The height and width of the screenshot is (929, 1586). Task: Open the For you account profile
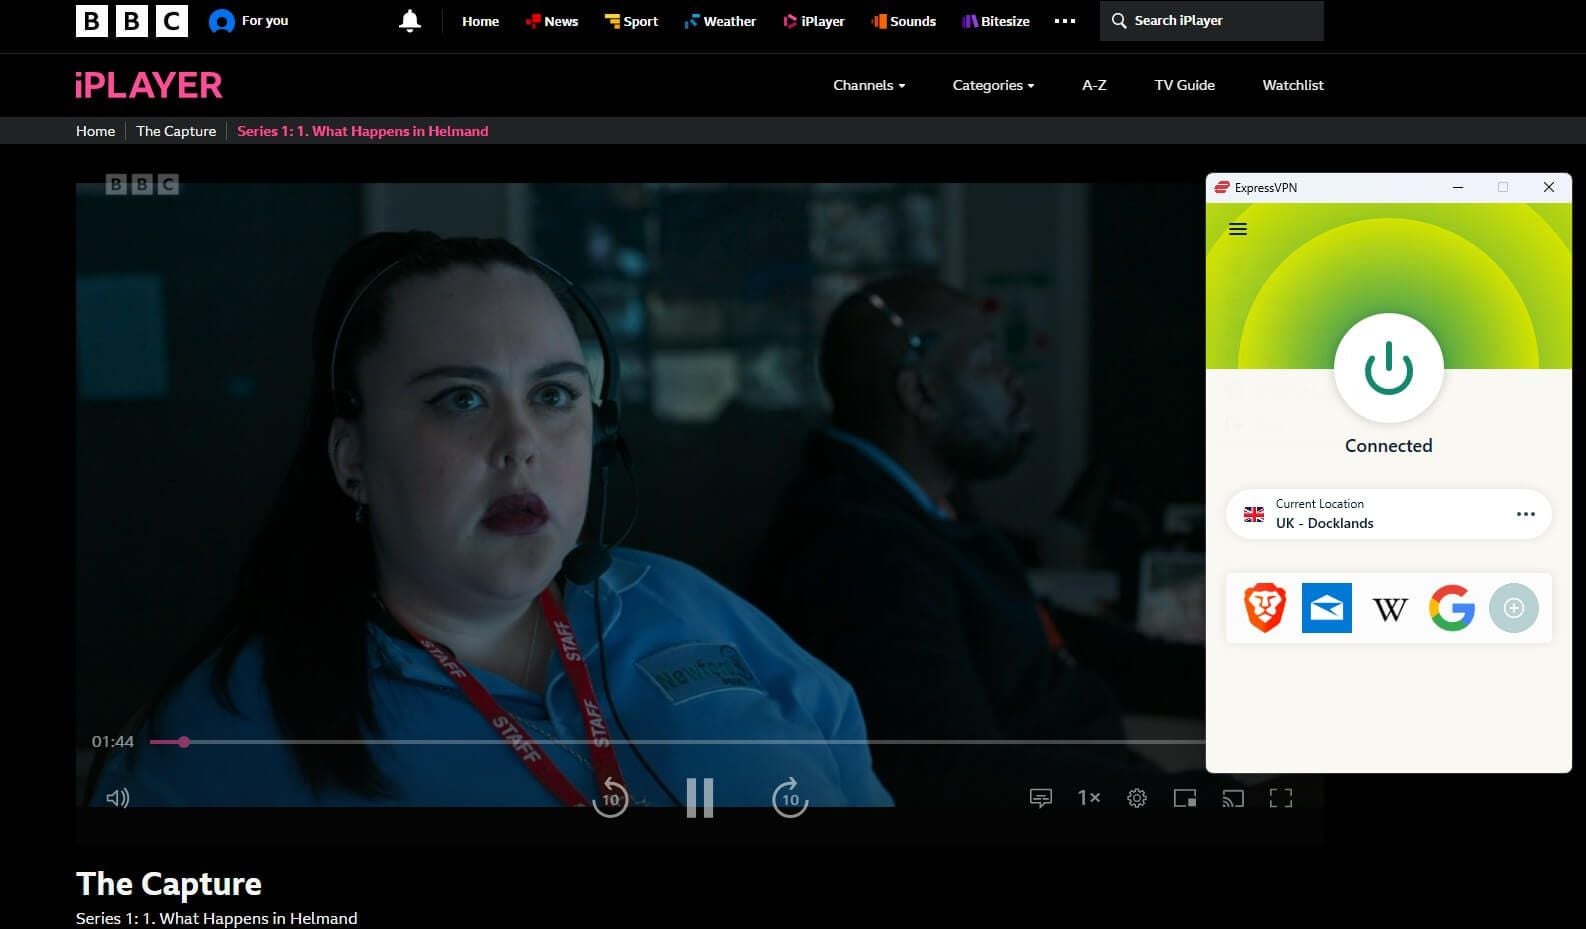tap(248, 21)
